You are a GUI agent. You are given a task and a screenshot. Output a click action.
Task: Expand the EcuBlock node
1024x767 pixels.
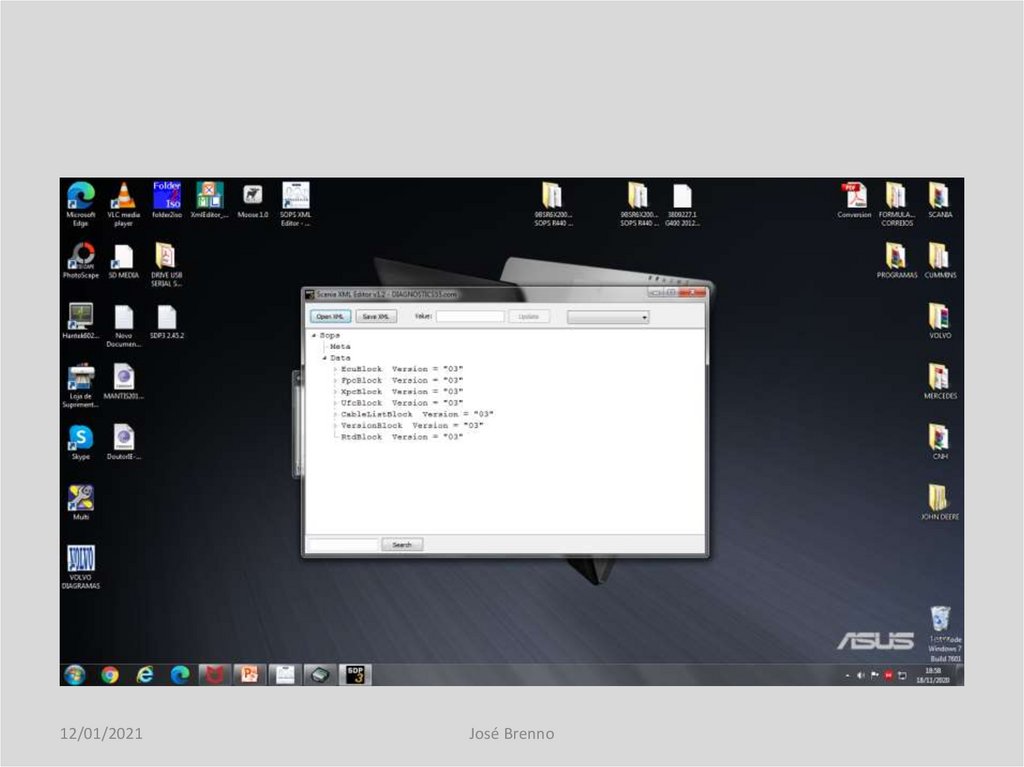pyautogui.click(x=335, y=369)
